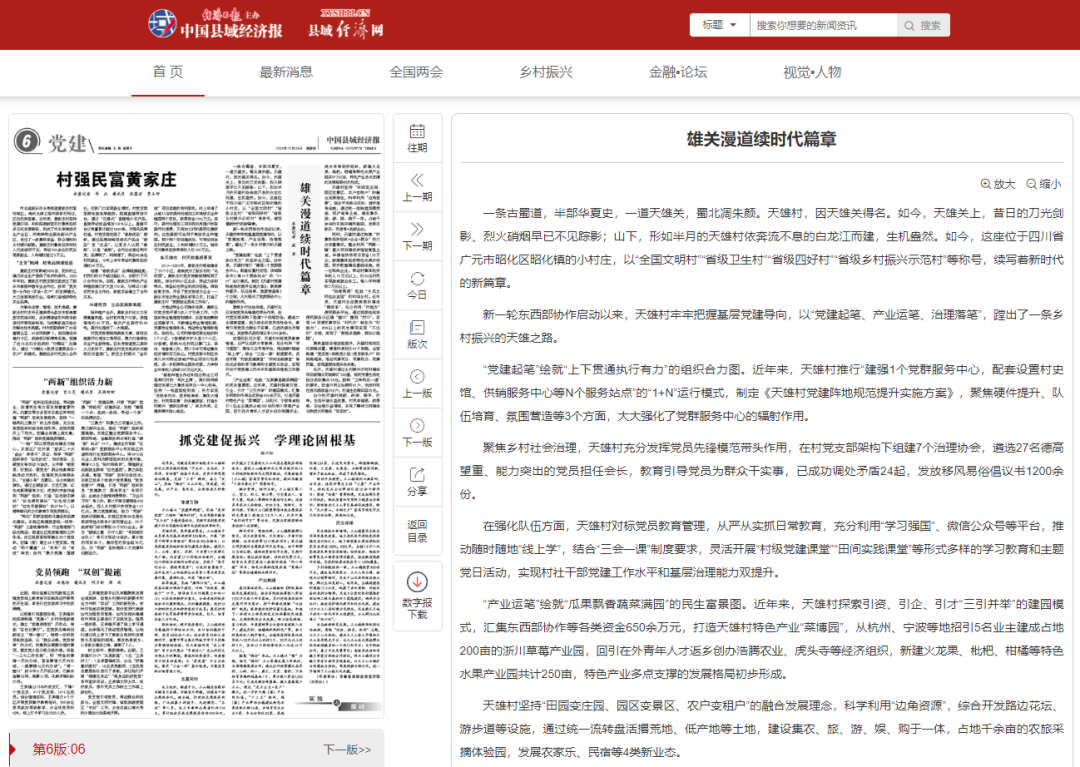Viewport: 1080px width, 767px height.
Task: Open the 党员领跑 "双创"提速 article on page image
Action: [79, 572]
